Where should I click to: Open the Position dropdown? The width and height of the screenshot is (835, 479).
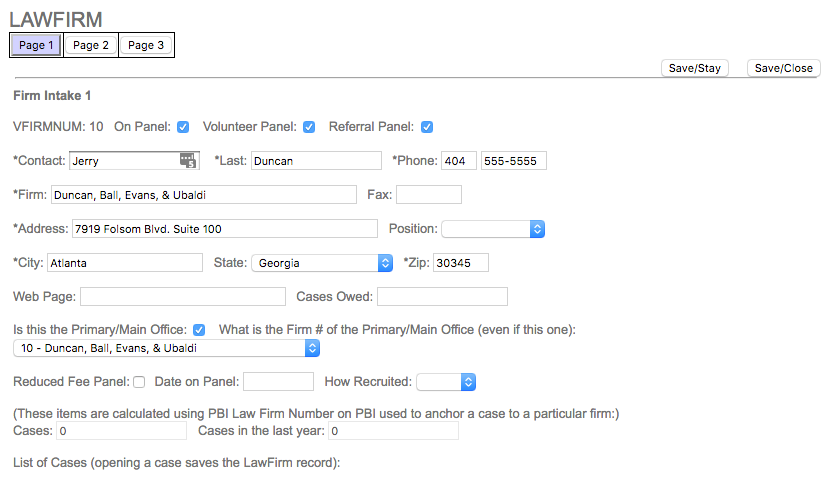pyautogui.click(x=493, y=229)
